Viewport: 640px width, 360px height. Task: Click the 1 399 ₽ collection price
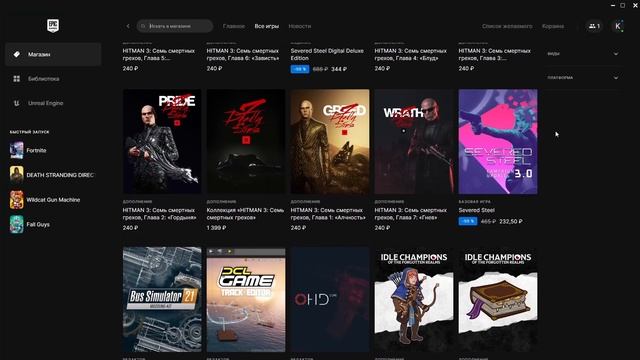point(216,228)
